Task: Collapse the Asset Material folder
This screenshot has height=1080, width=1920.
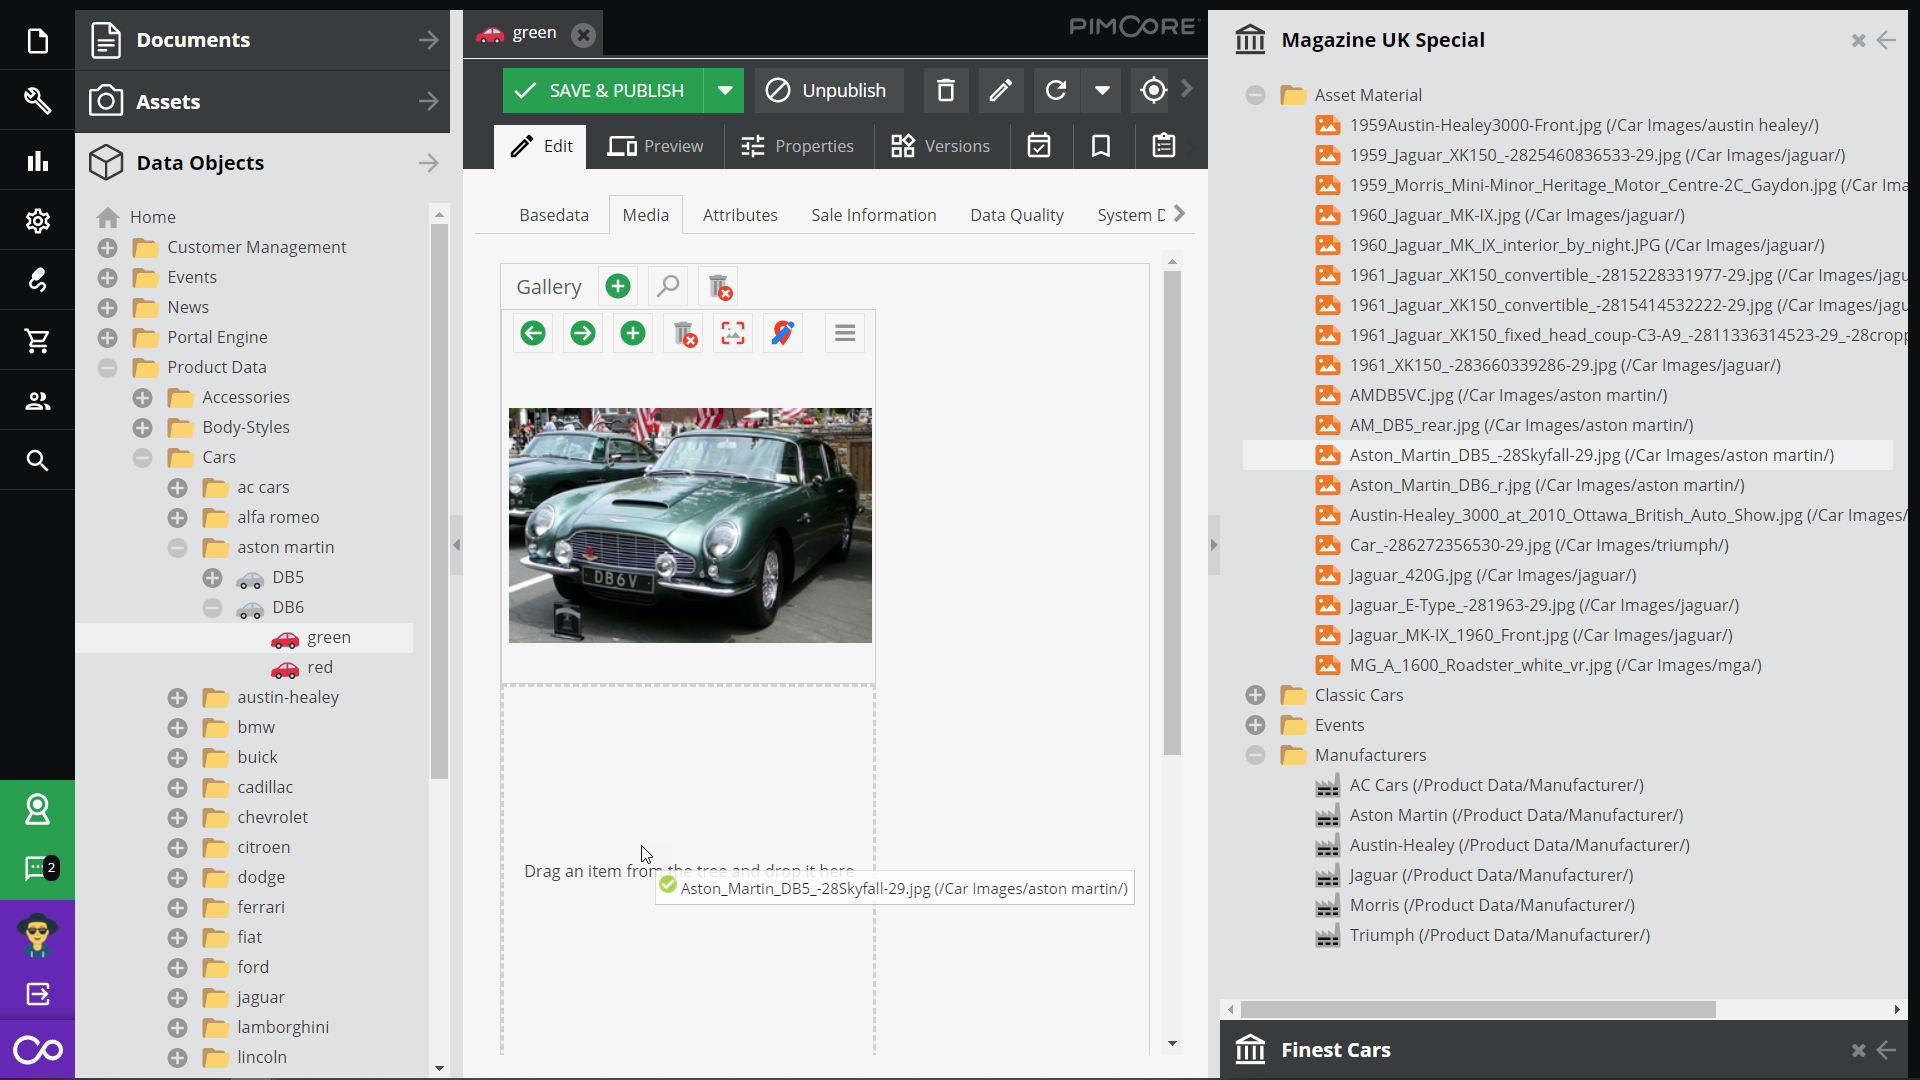Action: coord(1255,95)
